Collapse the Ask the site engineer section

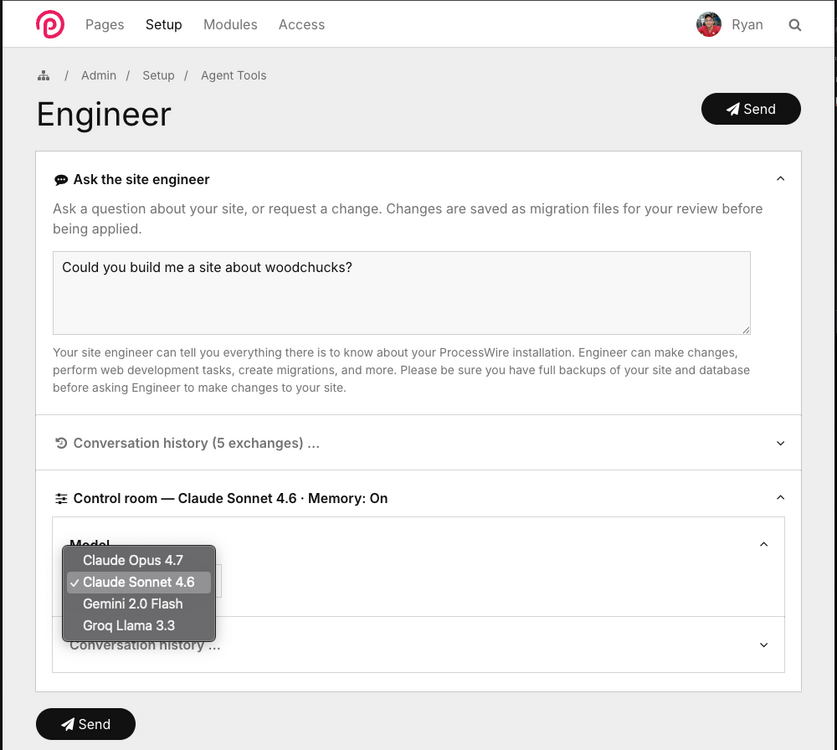pyautogui.click(x=780, y=179)
